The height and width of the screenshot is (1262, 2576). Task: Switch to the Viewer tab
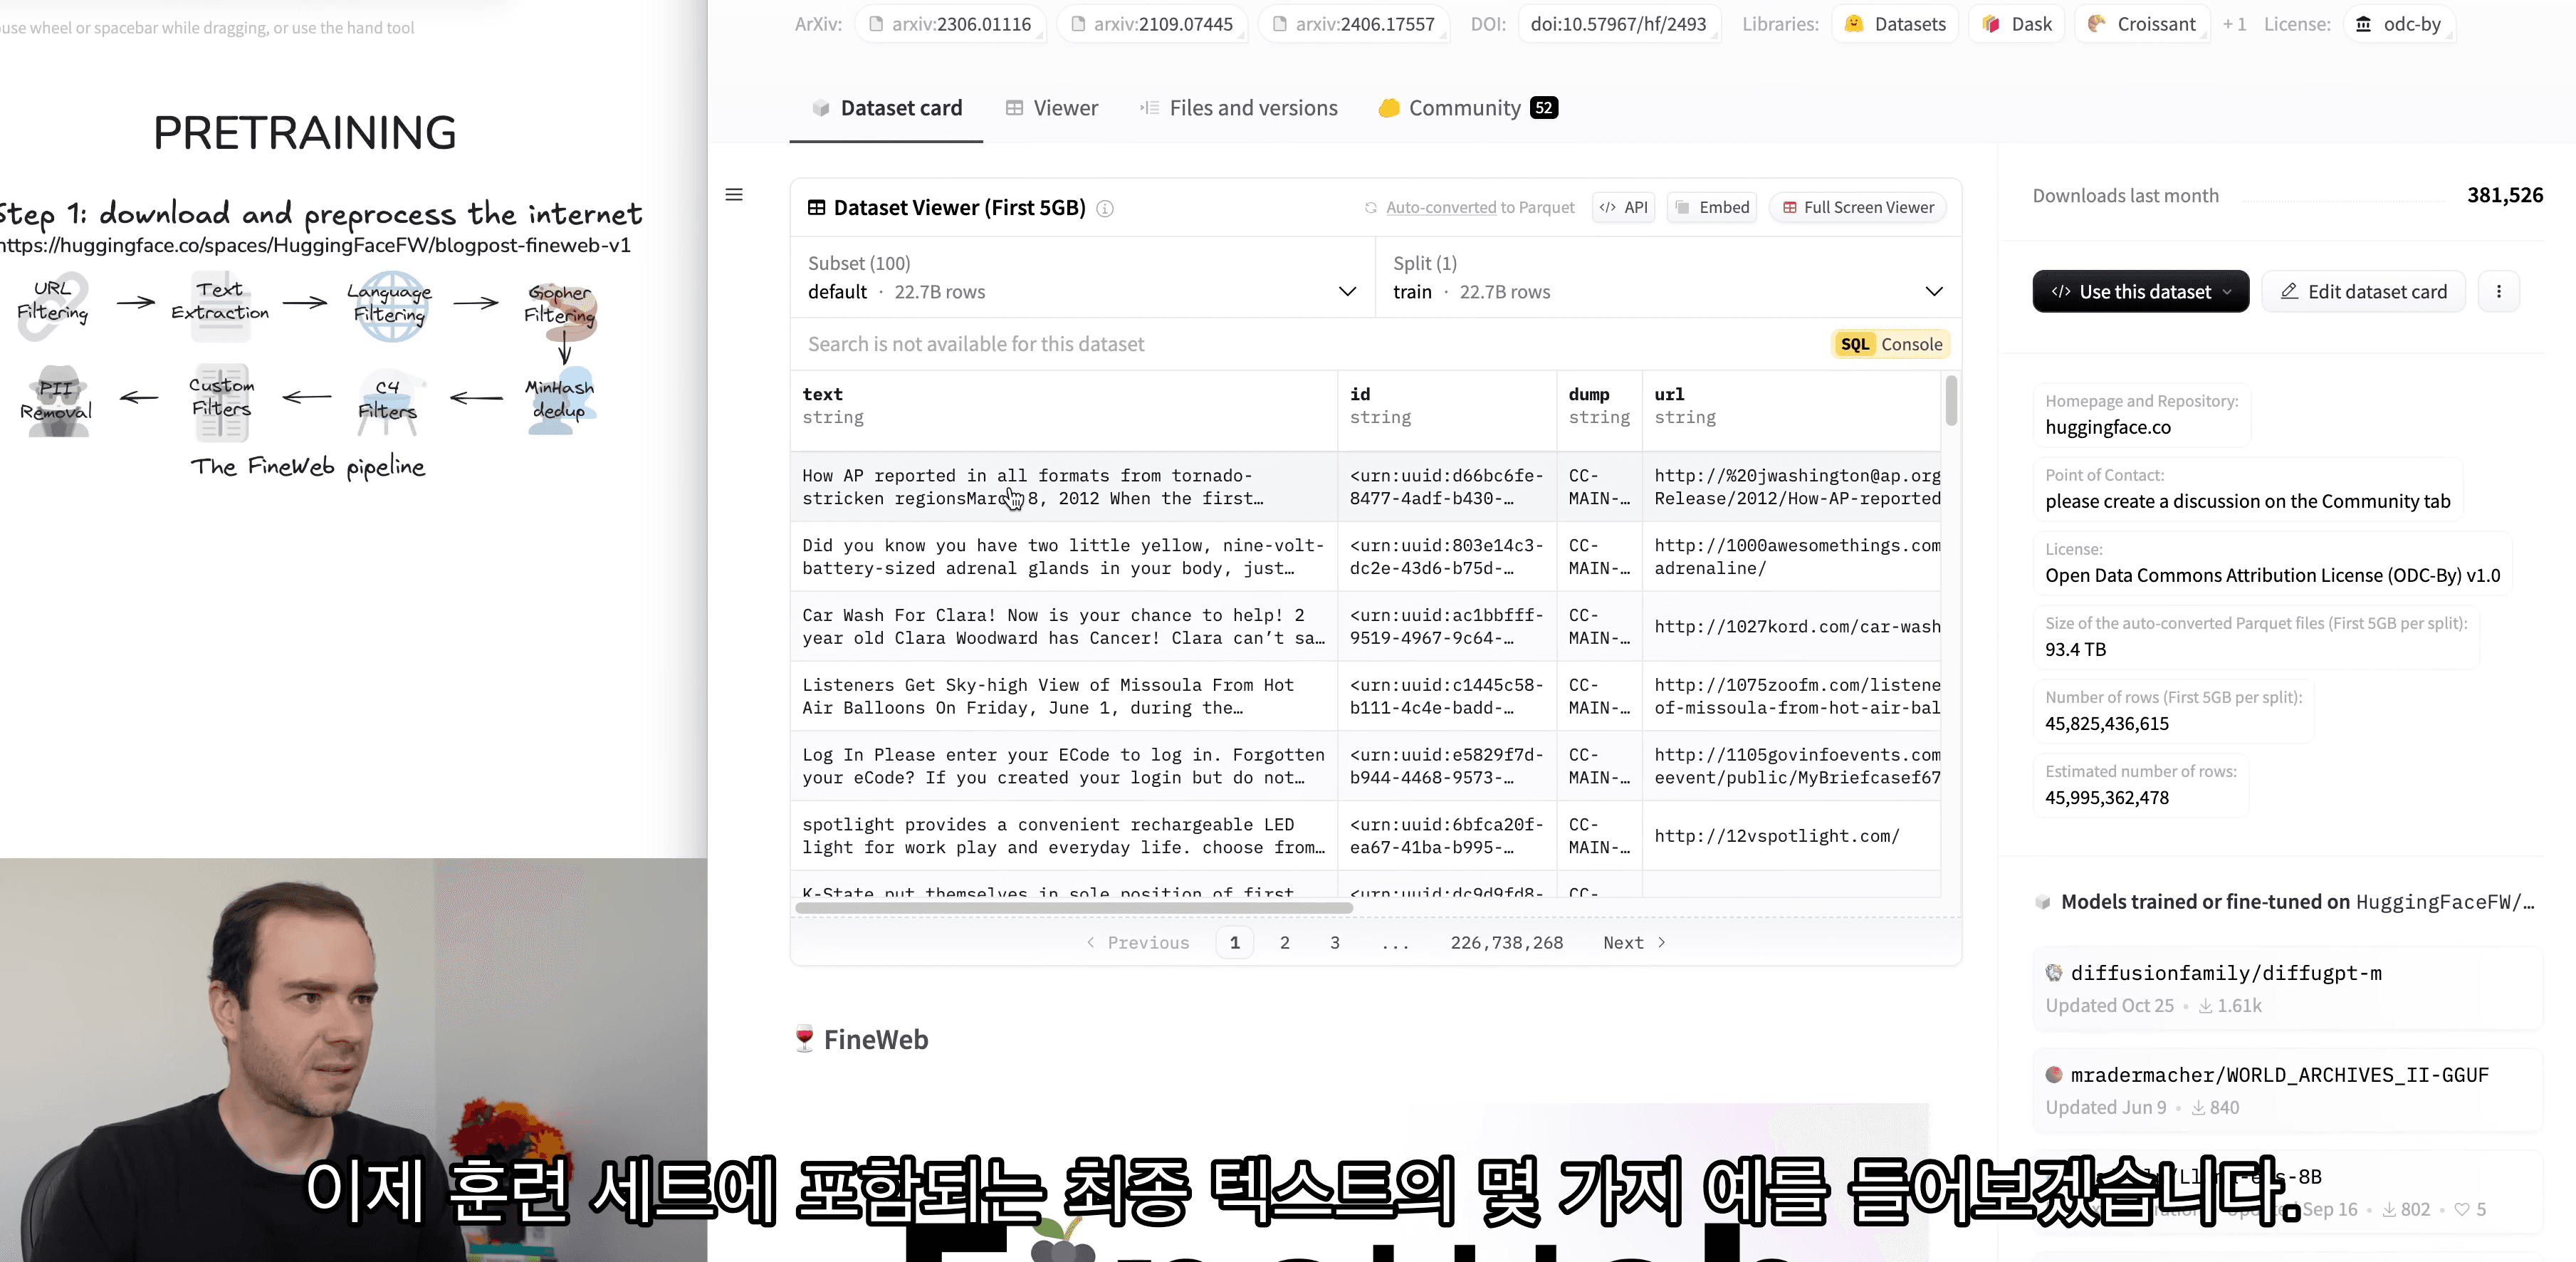[1052, 108]
